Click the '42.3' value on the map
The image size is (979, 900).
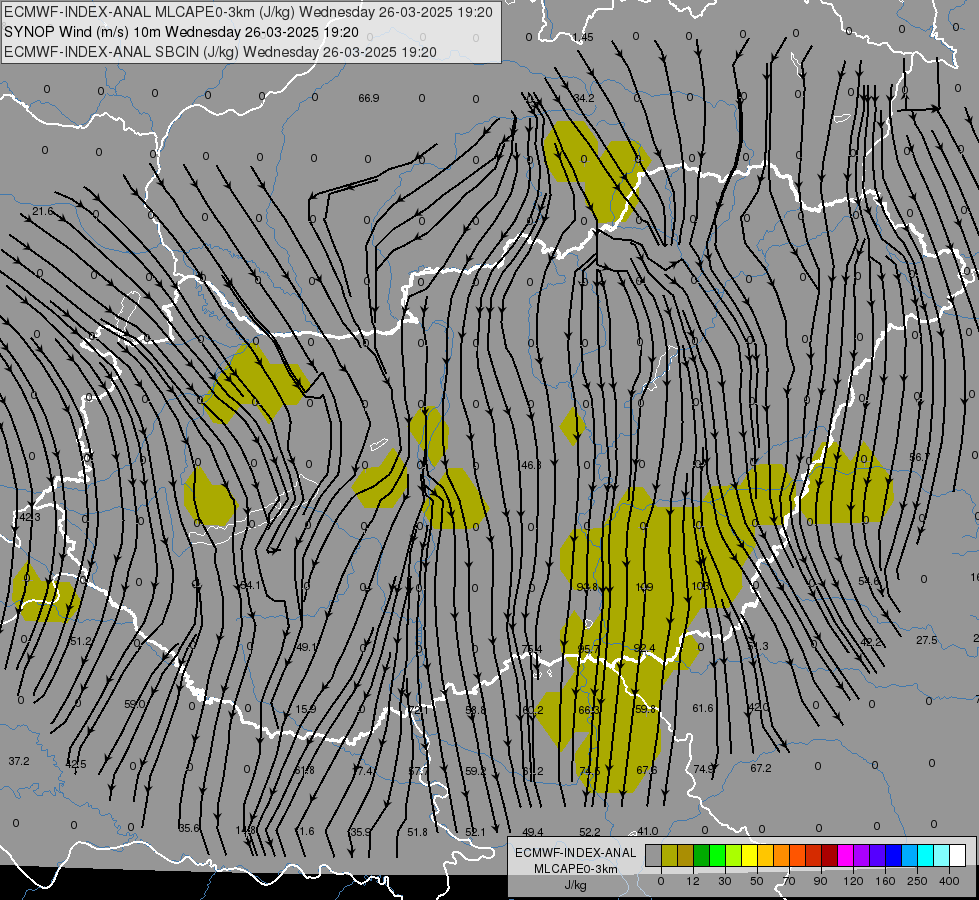(x=29, y=517)
